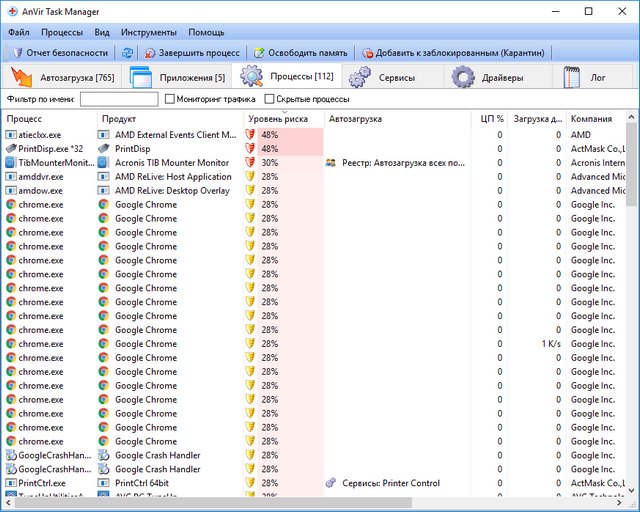Click the Log tab notepad icon
The image size is (640, 512).
click(x=571, y=77)
